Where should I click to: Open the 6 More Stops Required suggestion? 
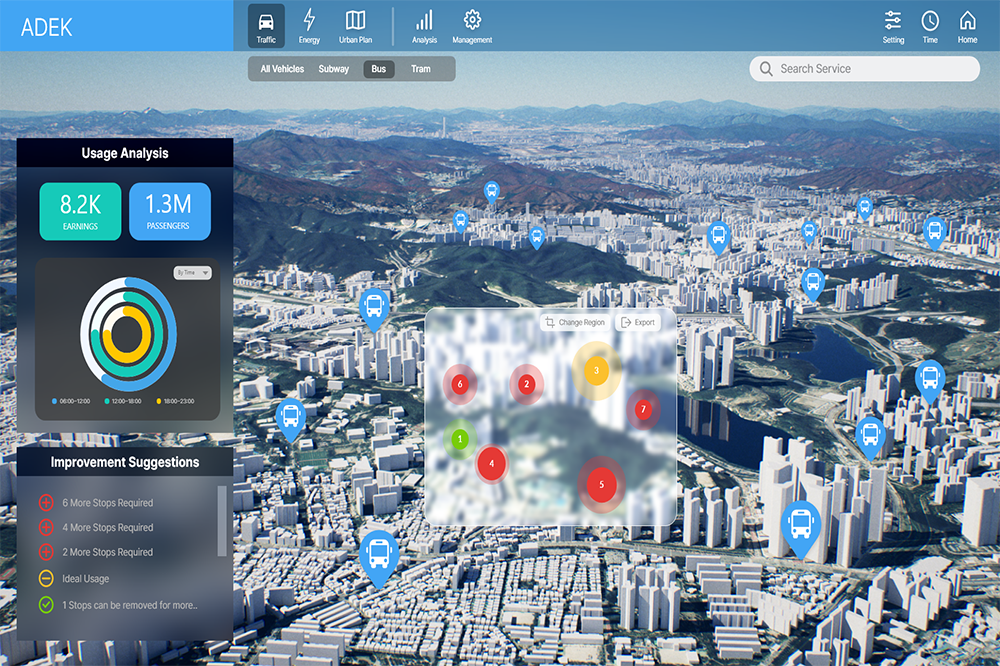pos(107,503)
